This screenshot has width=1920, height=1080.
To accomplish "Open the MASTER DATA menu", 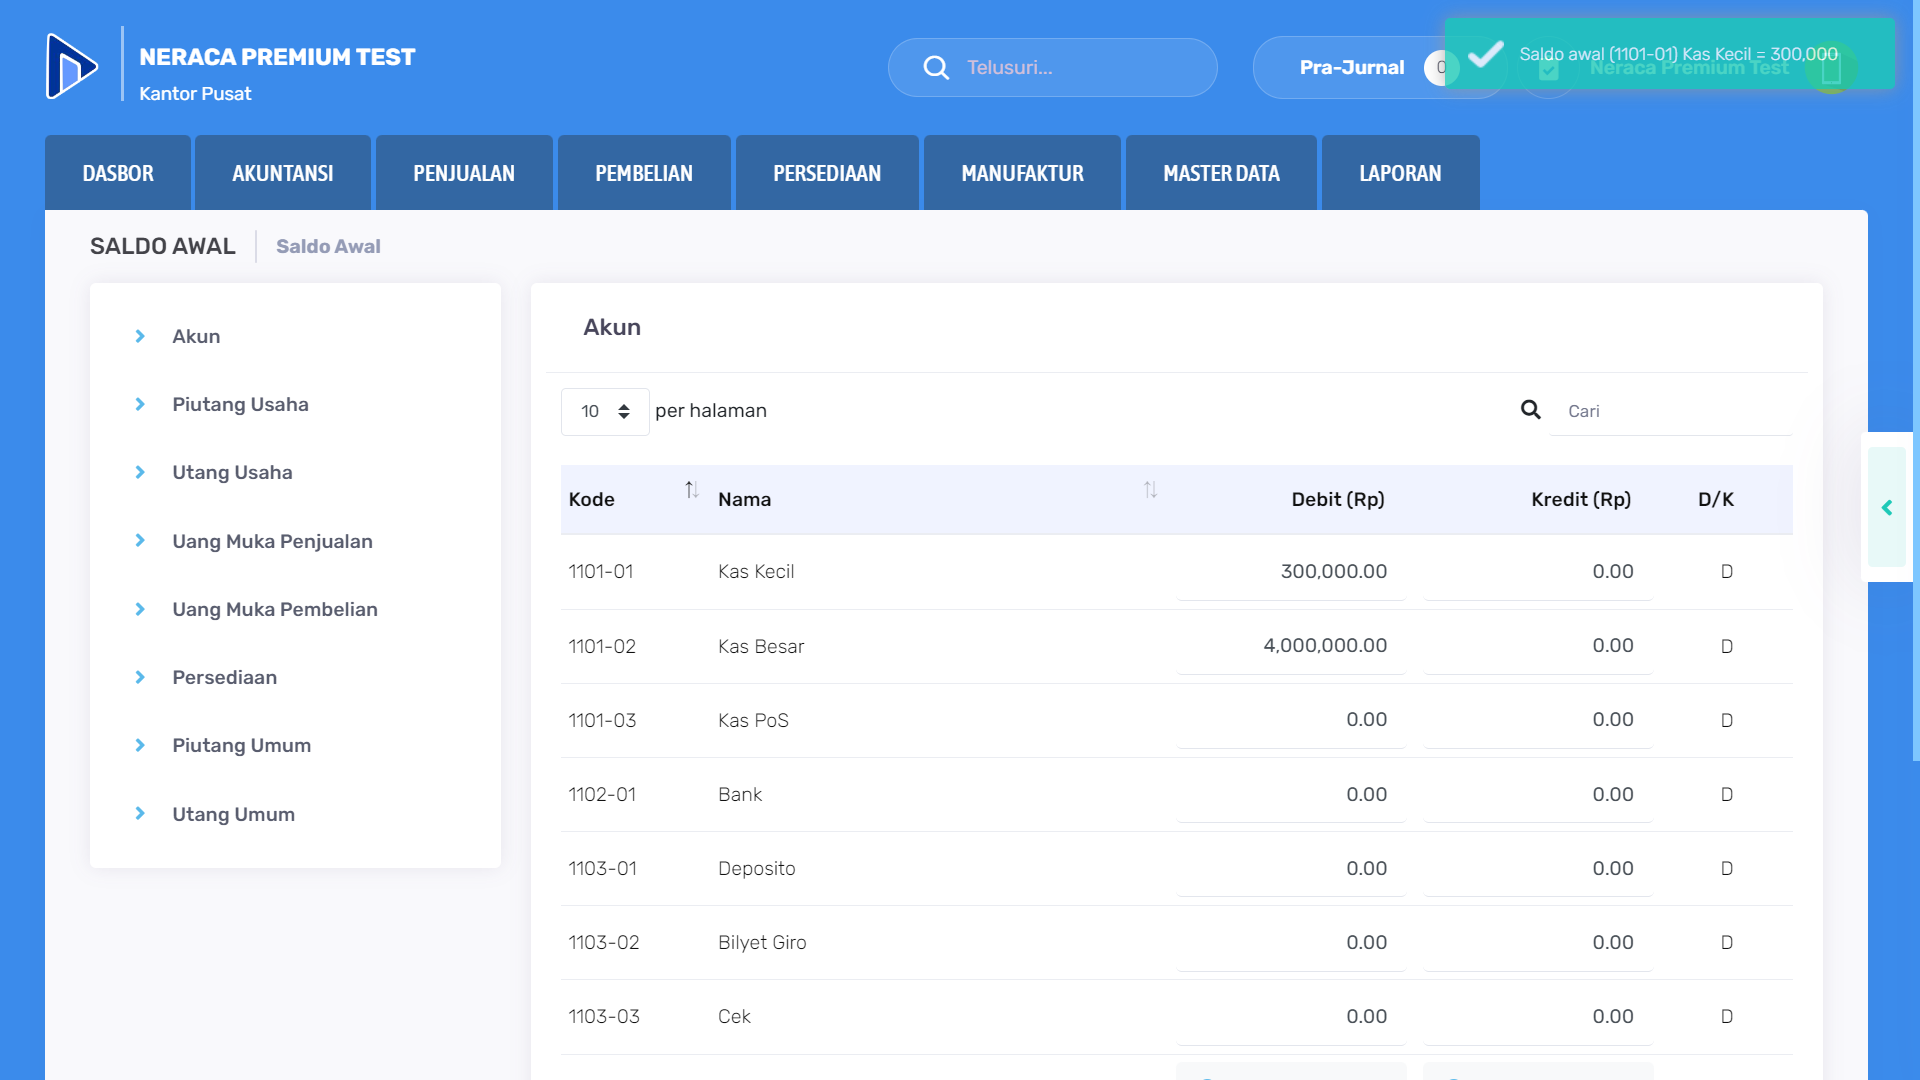I will [x=1221, y=173].
